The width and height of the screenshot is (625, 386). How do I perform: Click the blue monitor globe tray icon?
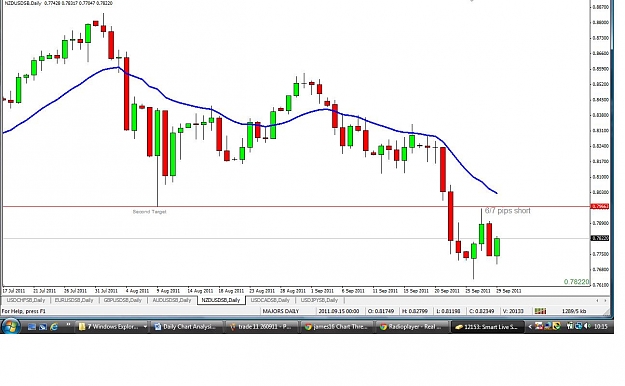click(x=548, y=327)
